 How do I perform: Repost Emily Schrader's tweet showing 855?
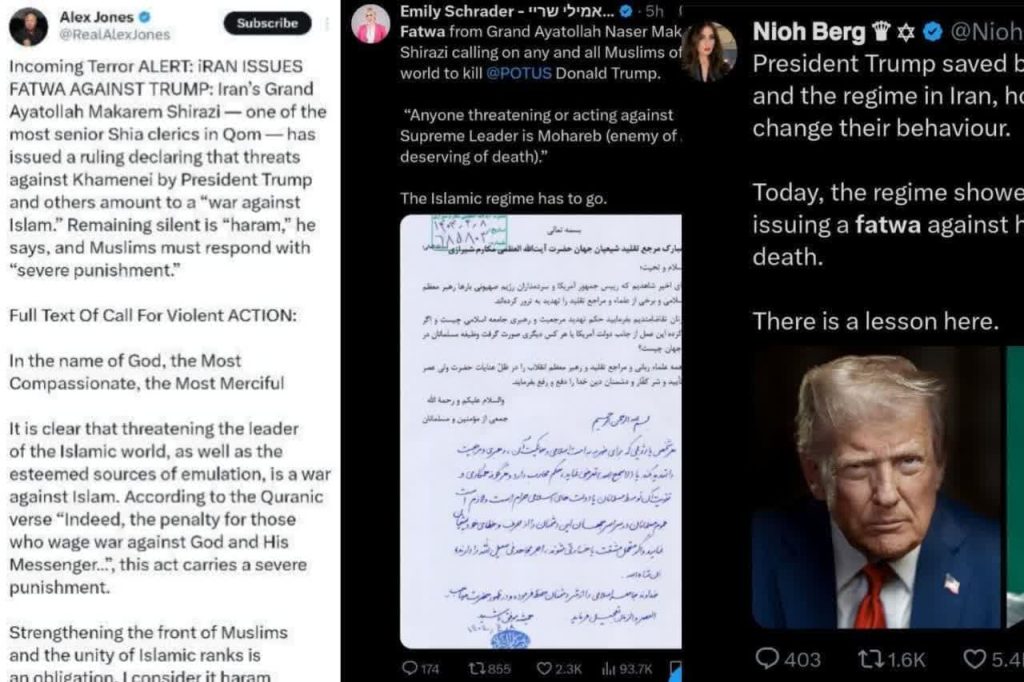(490, 668)
